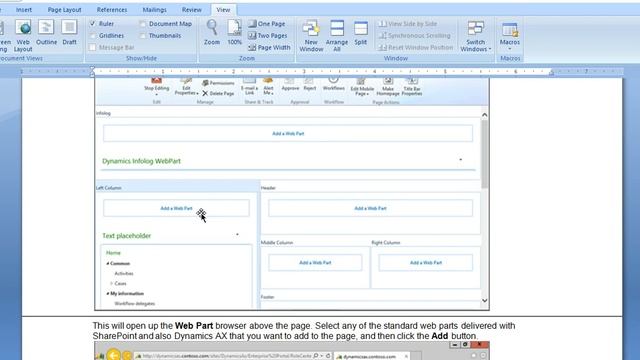
Task: Show One Page zoom
Action: point(267,24)
